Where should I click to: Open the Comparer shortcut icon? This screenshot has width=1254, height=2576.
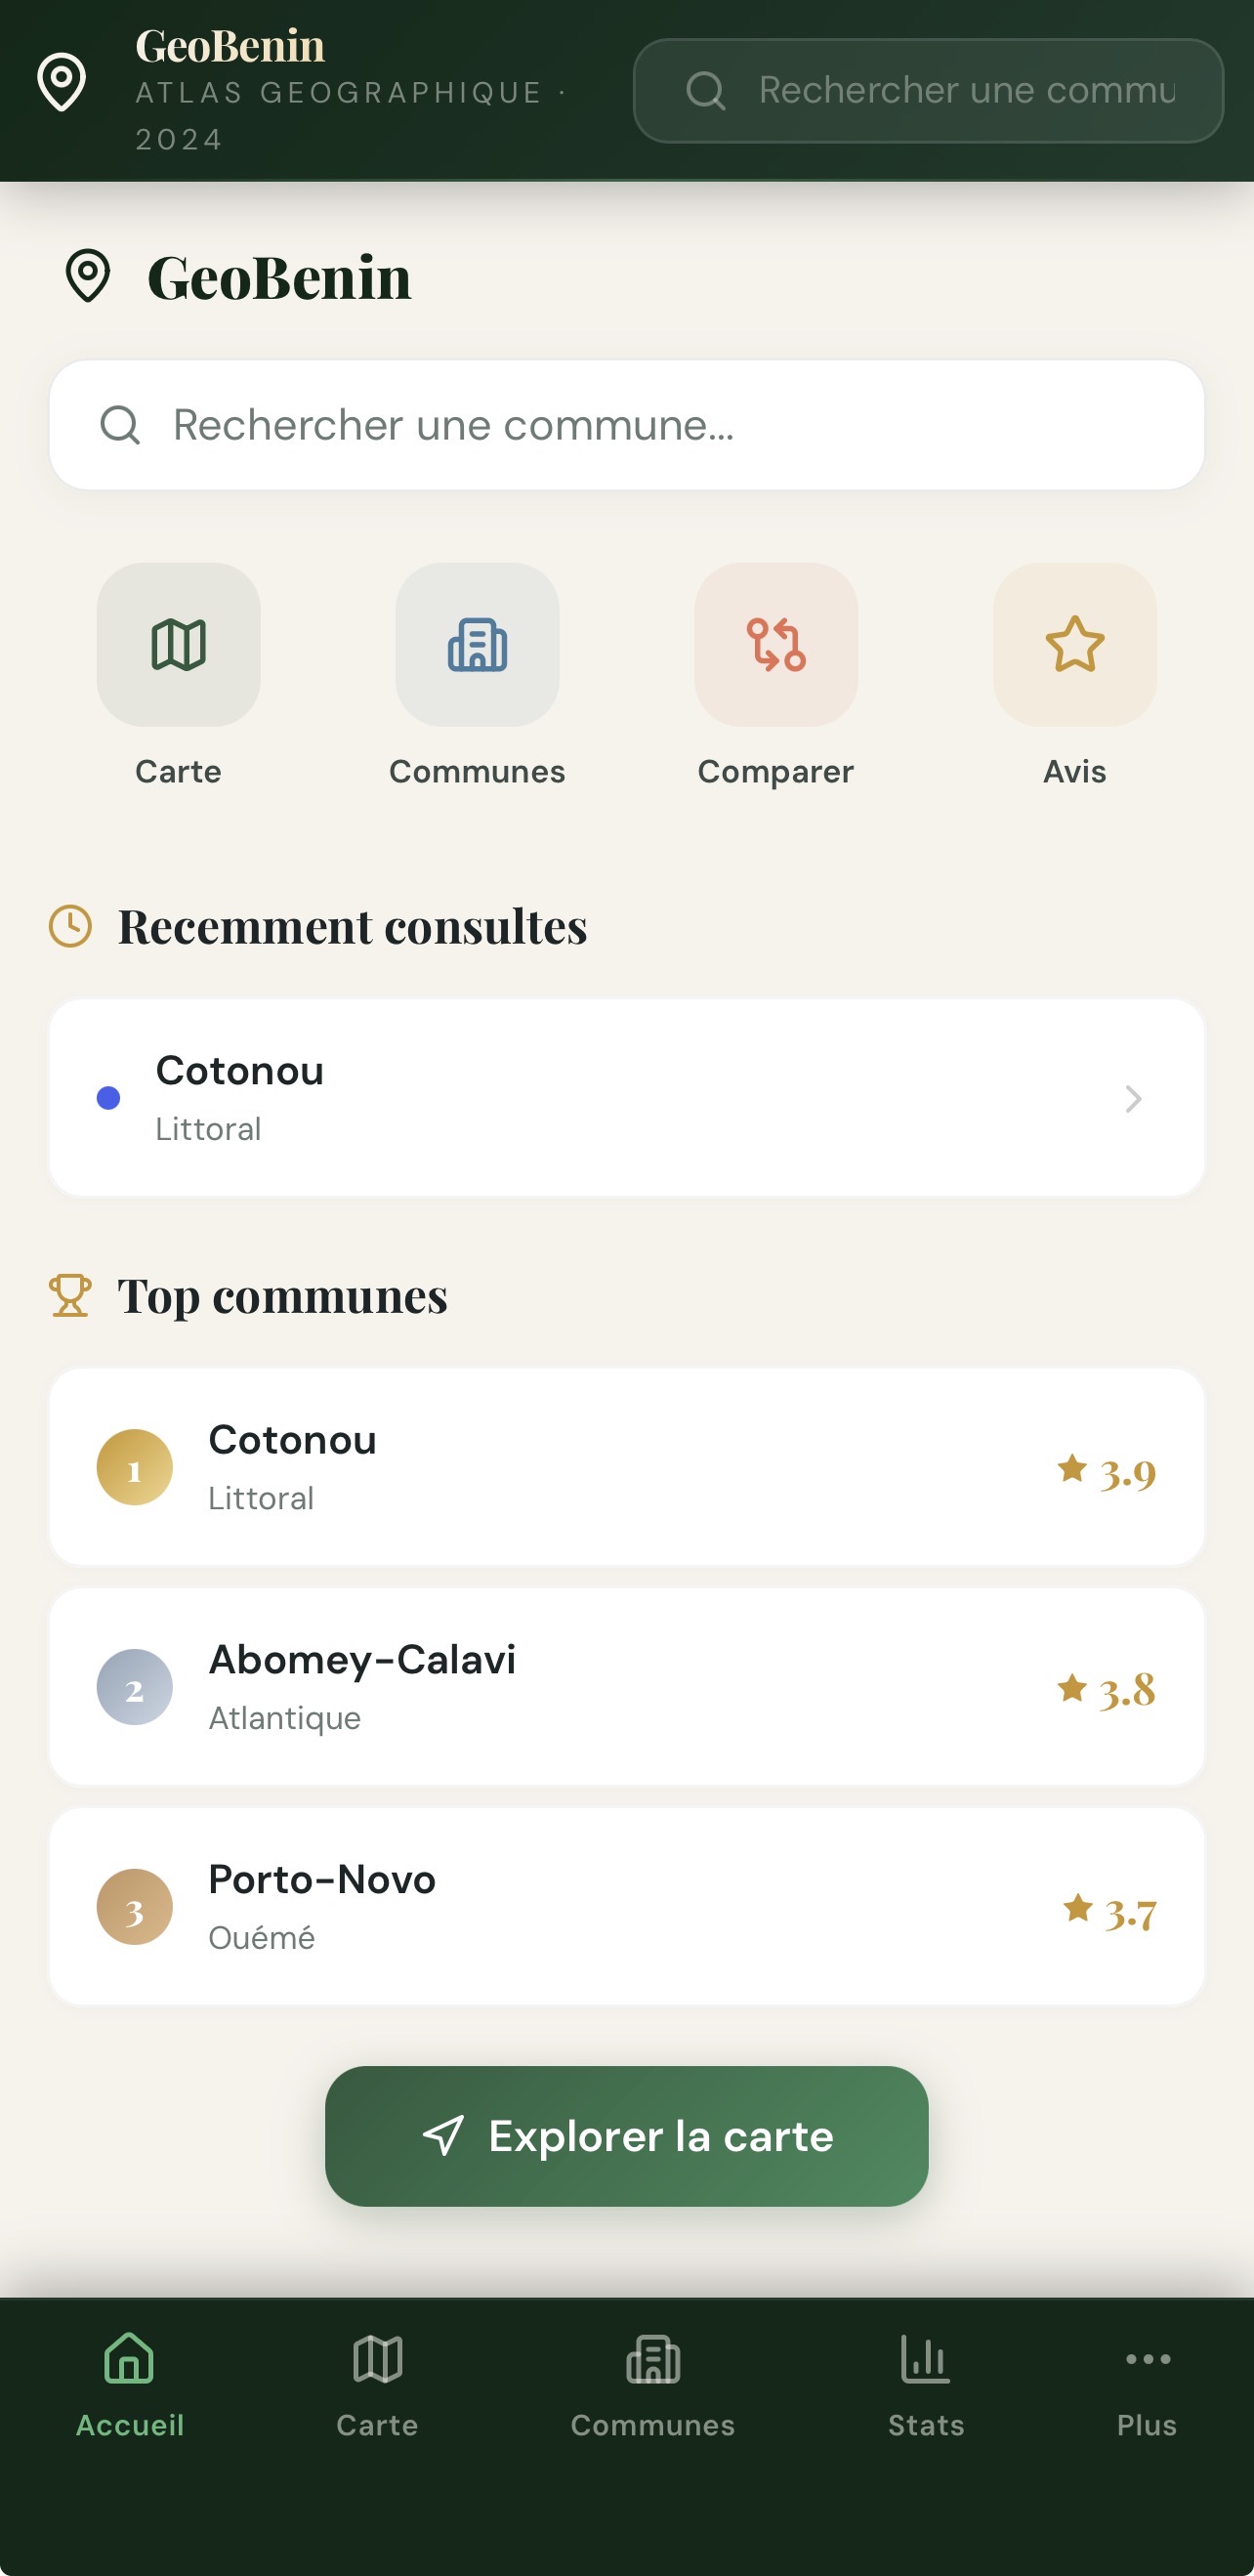click(x=776, y=644)
